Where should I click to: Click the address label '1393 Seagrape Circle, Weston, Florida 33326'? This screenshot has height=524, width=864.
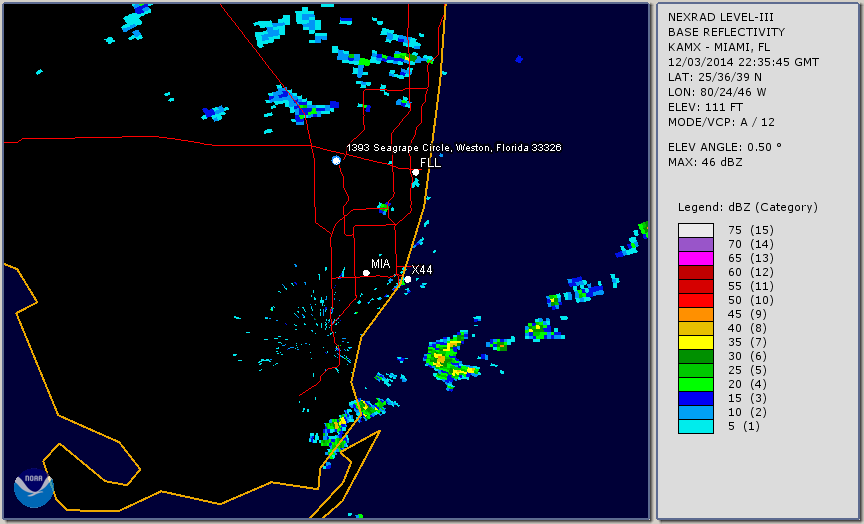coord(453,148)
